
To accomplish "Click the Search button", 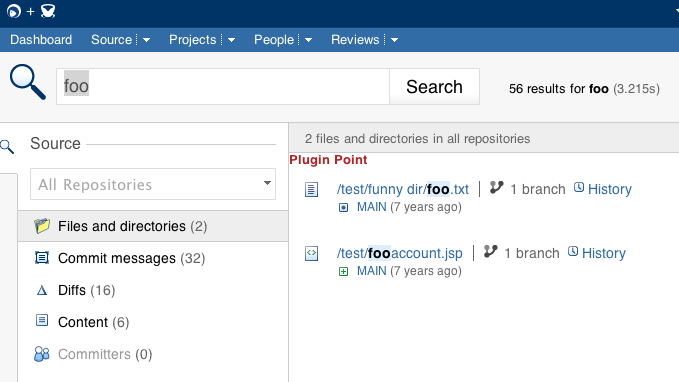I will coord(434,87).
